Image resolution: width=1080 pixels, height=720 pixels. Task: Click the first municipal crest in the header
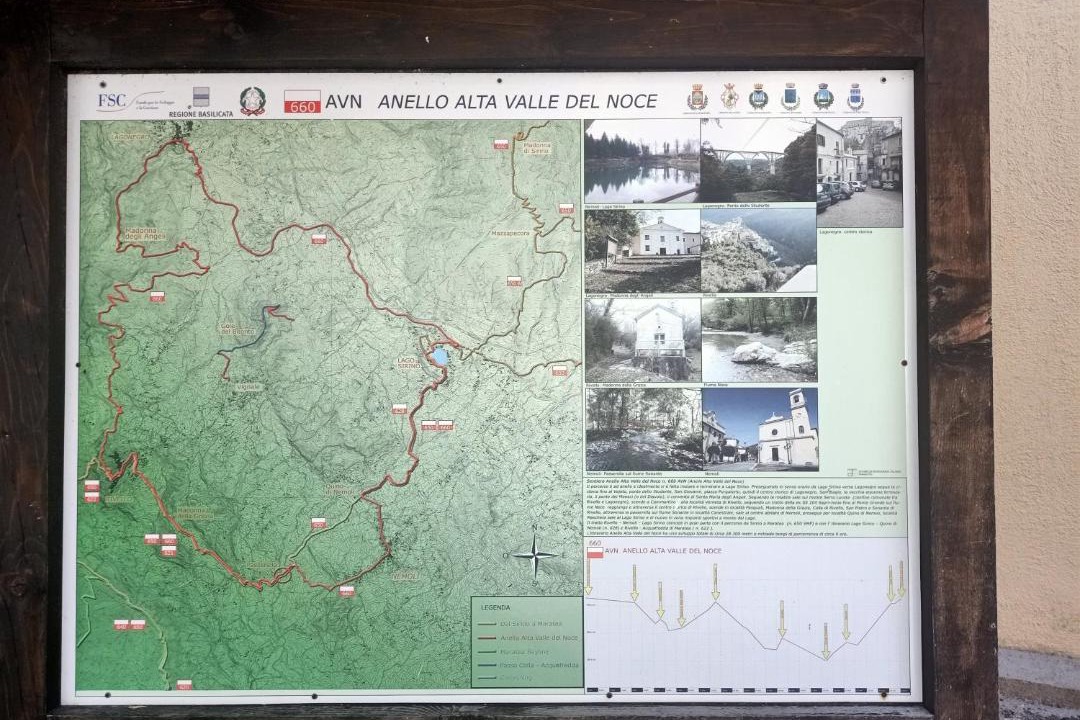[x=697, y=97]
